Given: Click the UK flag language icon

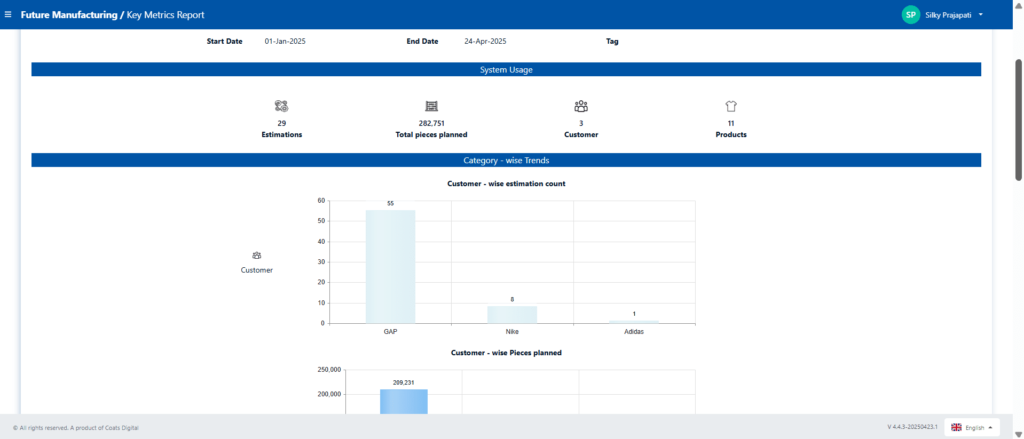Looking at the screenshot, I should [956, 427].
